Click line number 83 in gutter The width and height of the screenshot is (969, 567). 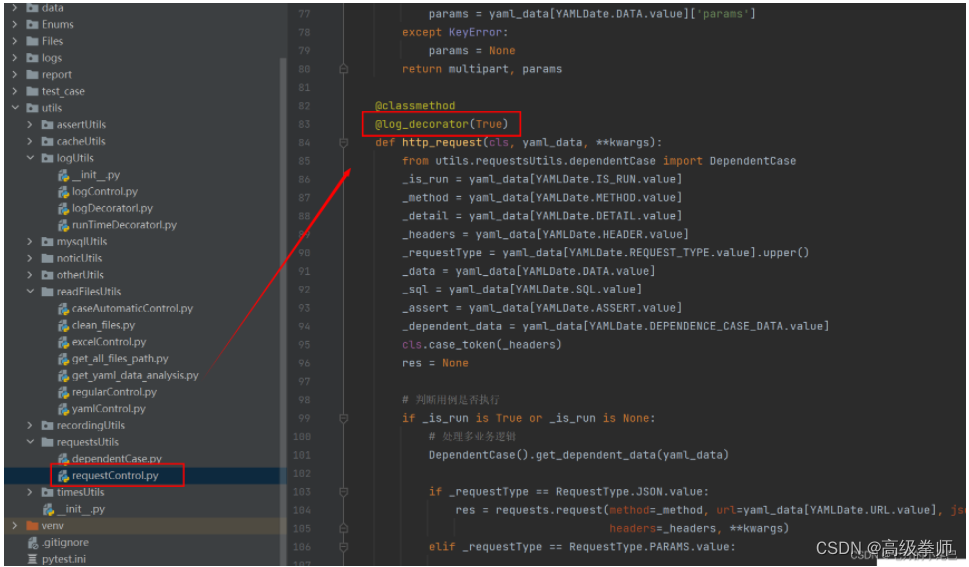pyautogui.click(x=304, y=124)
